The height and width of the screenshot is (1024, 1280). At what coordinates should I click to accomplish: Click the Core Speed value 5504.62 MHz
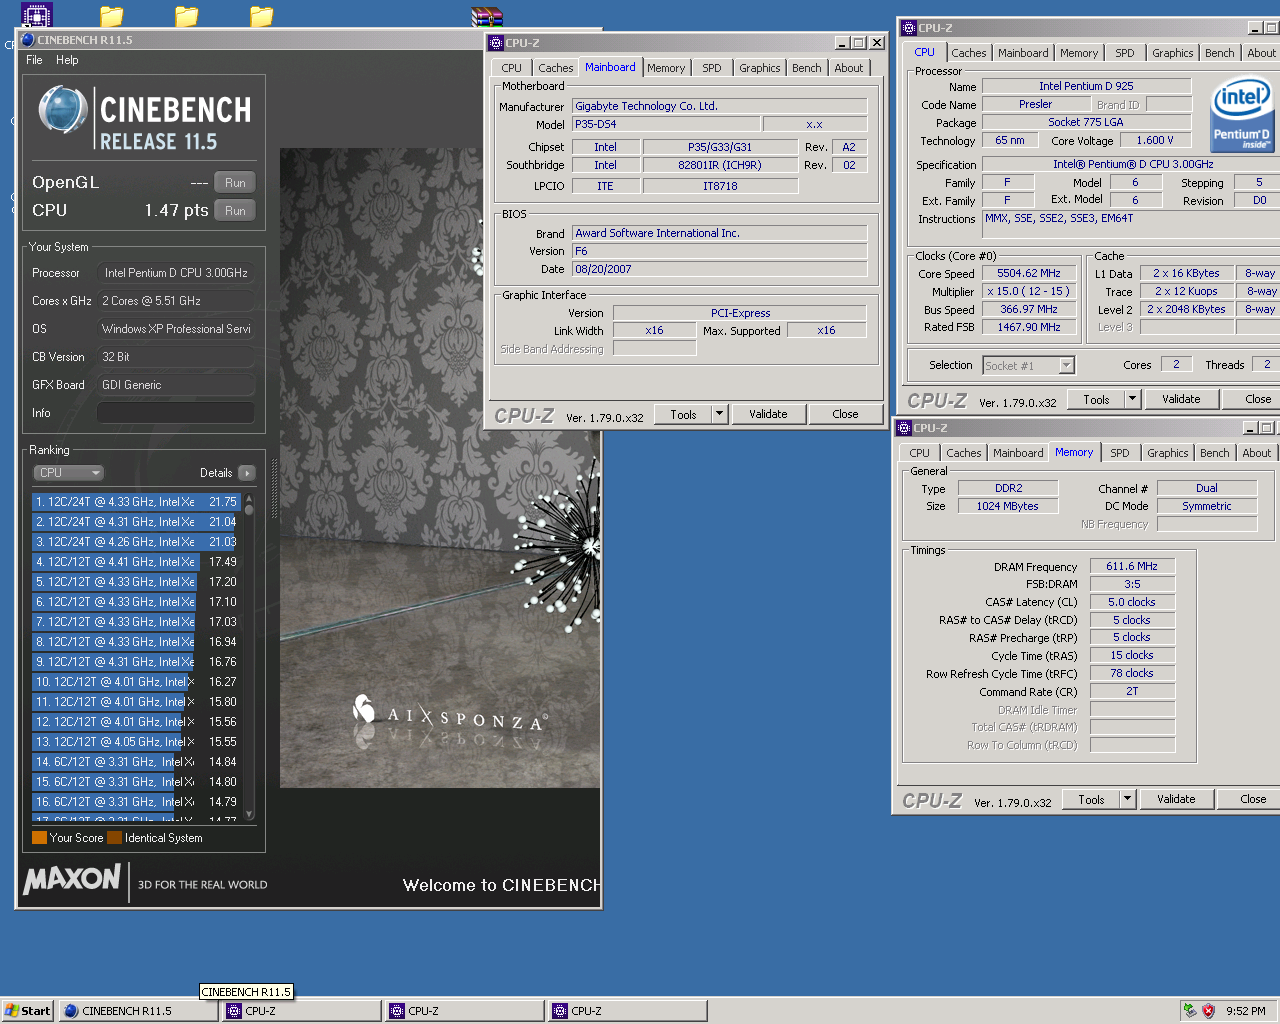pyautogui.click(x=1029, y=273)
